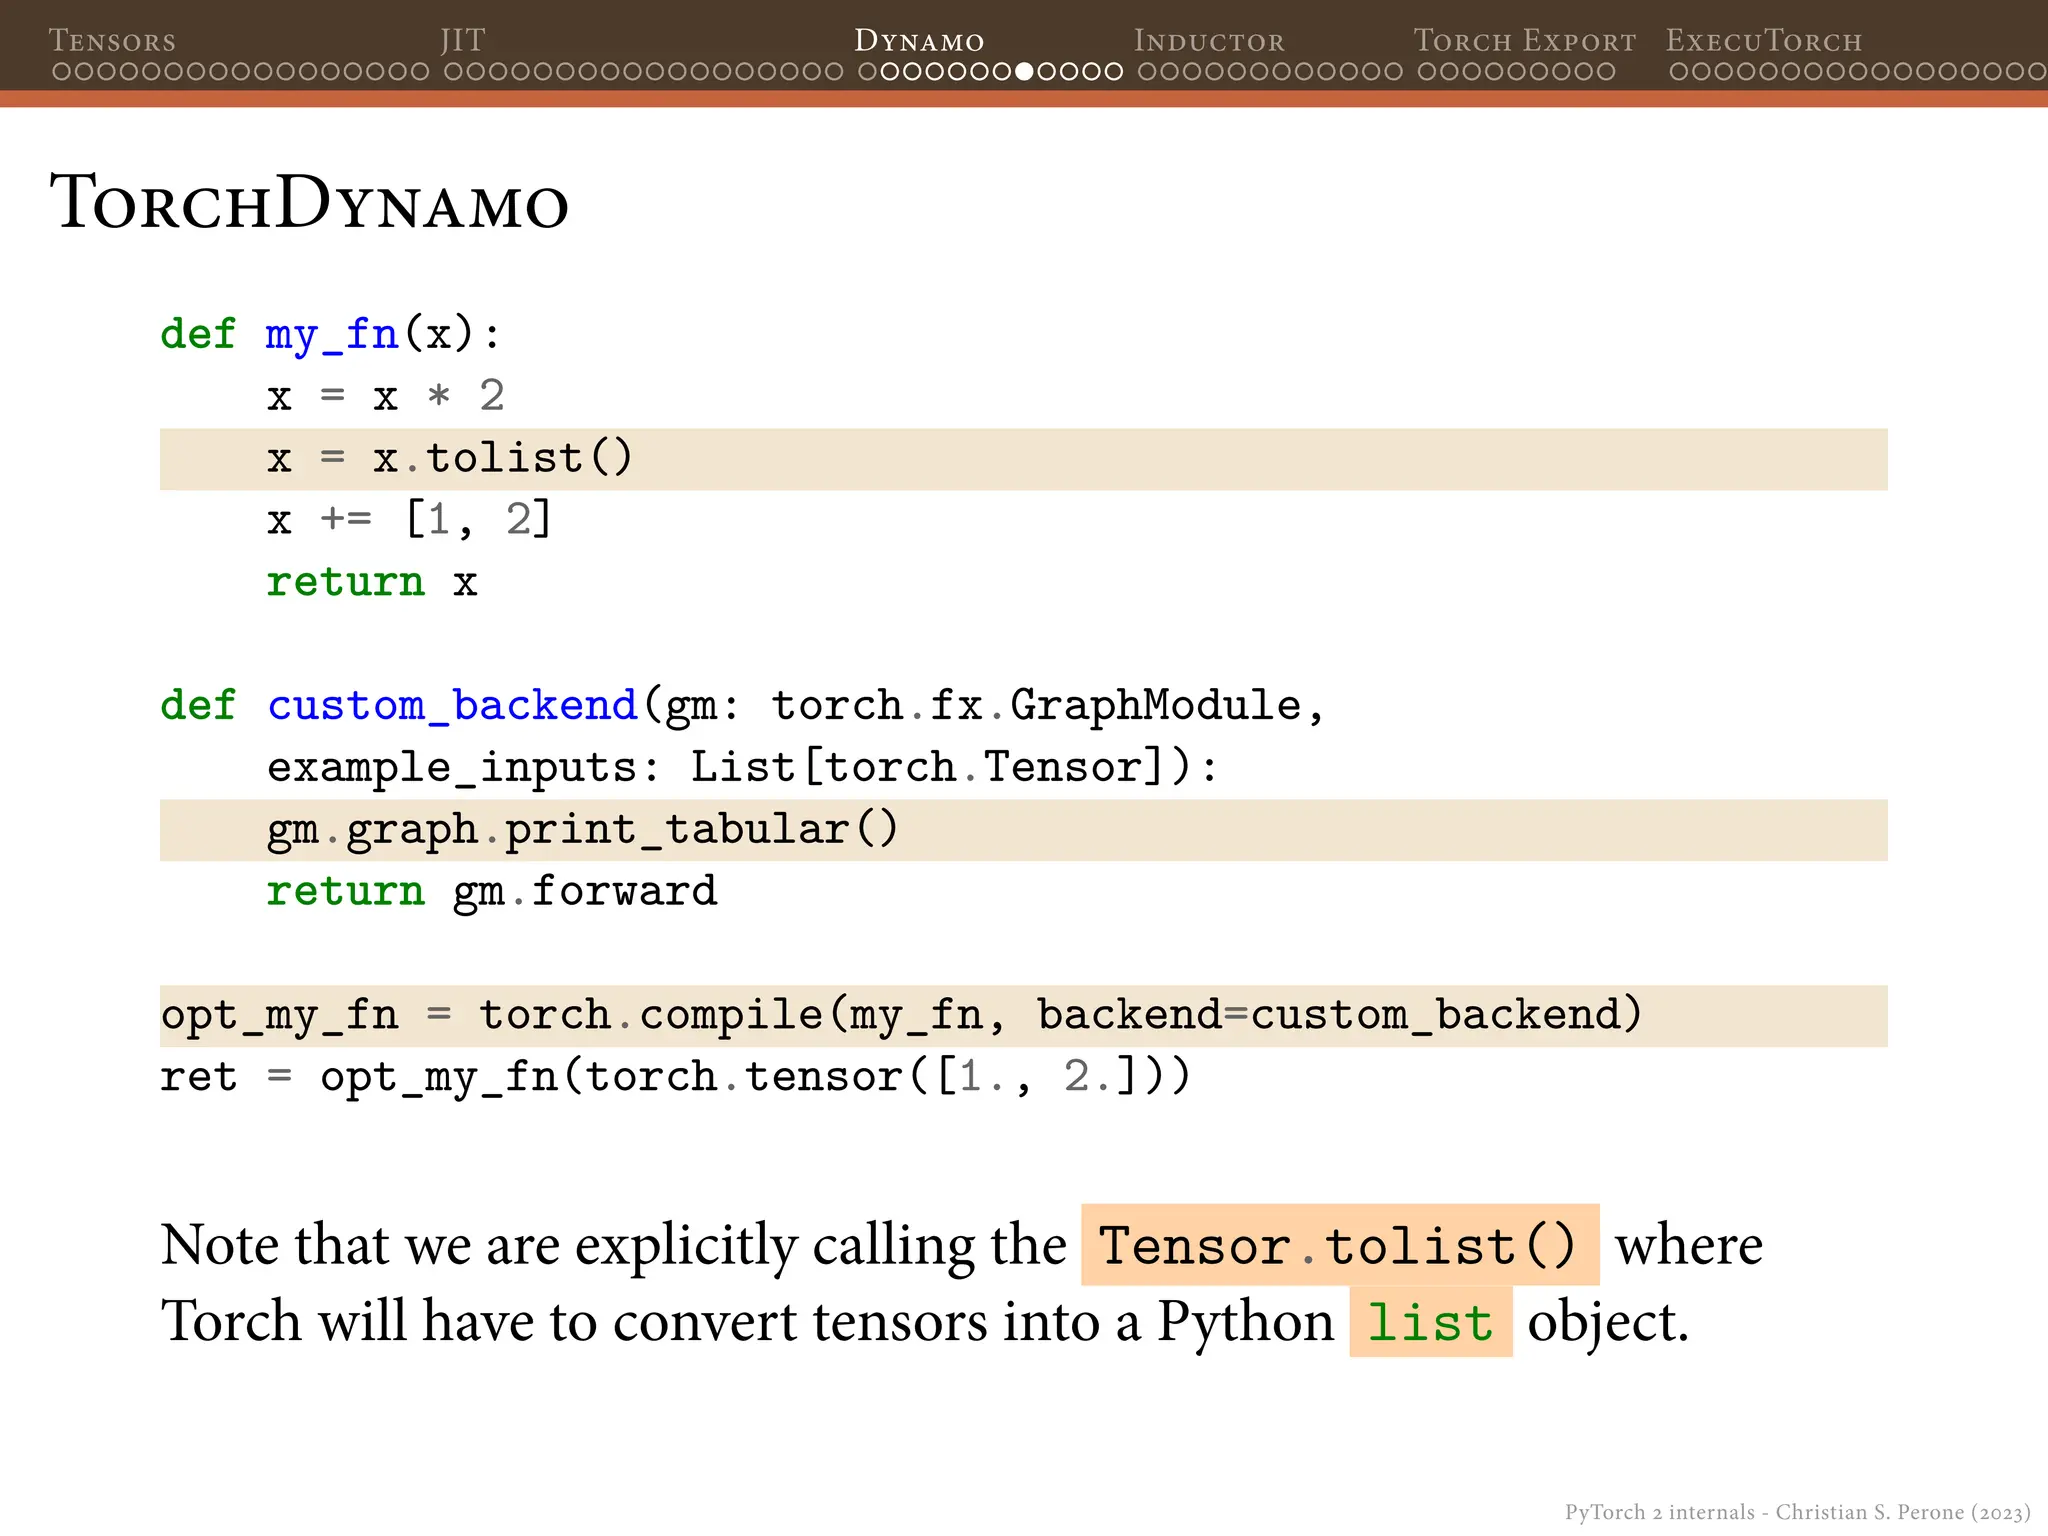Select the first slide dot under Tensors
The height and width of the screenshot is (1536, 2048).
(62, 72)
